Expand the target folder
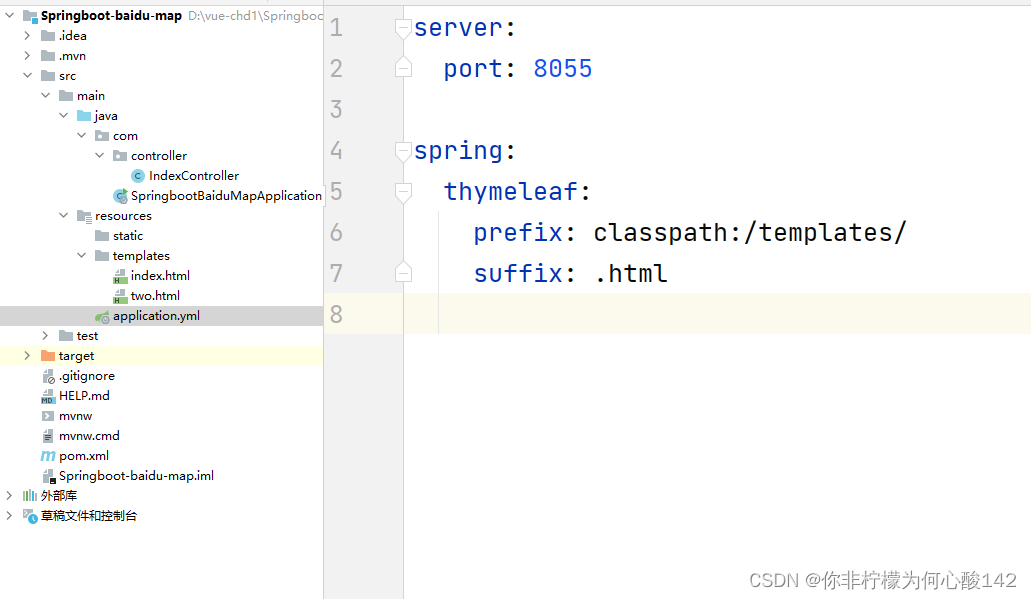The image size is (1031, 599). [x=26, y=355]
